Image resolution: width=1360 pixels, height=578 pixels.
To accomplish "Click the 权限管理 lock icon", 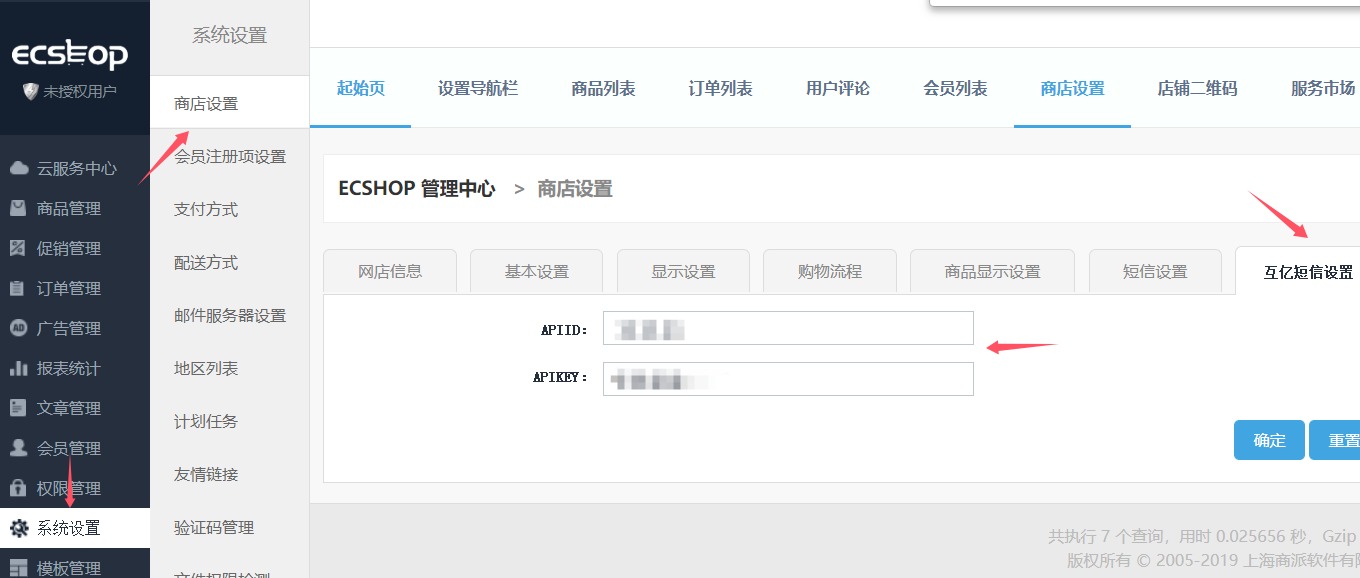I will [18, 488].
